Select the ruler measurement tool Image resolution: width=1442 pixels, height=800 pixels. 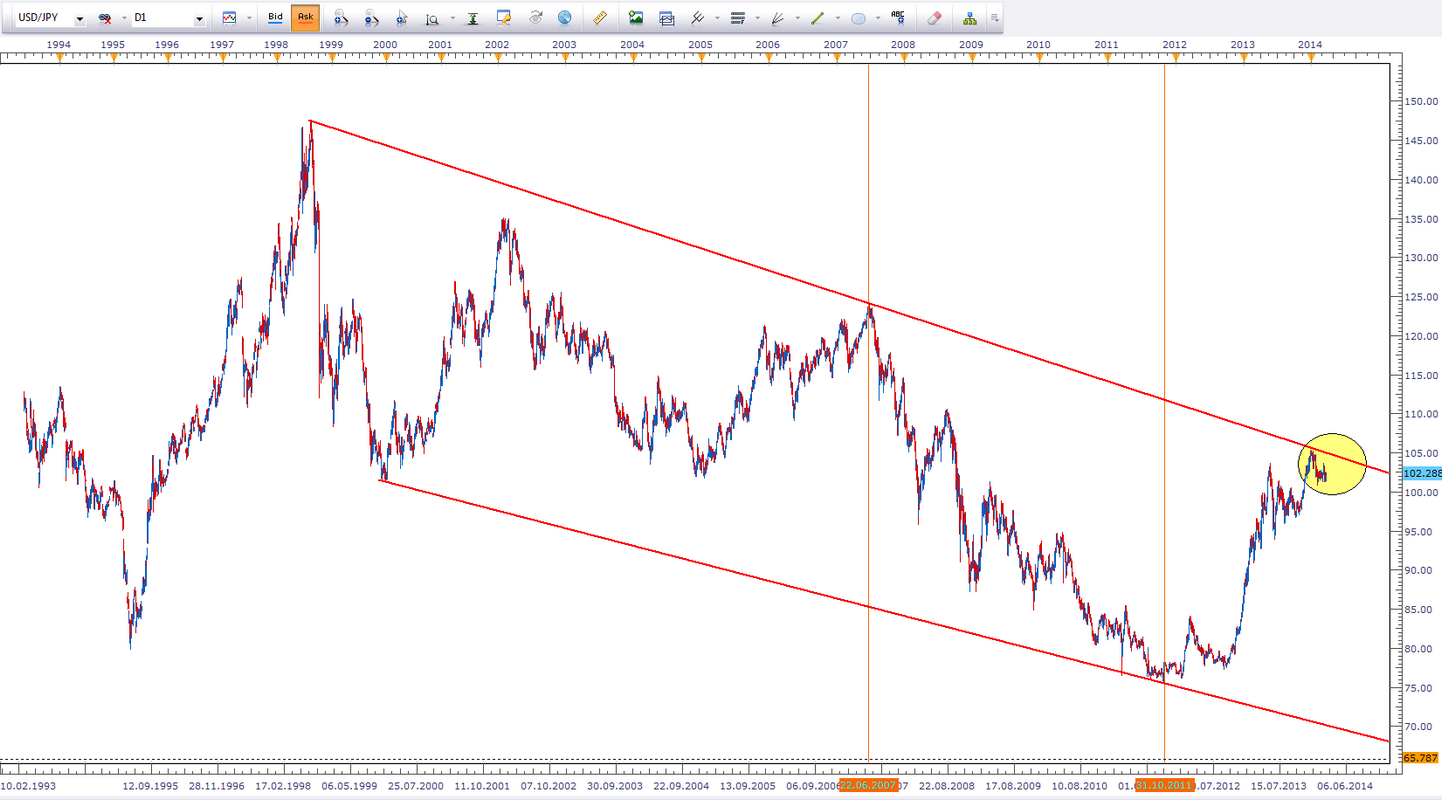point(600,18)
